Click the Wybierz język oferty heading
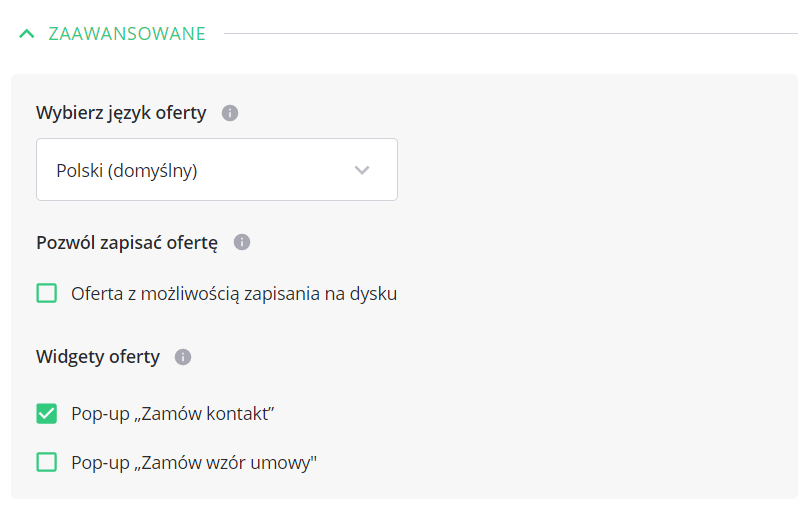The width and height of the screenshot is (803, 505). coord(121,113)
